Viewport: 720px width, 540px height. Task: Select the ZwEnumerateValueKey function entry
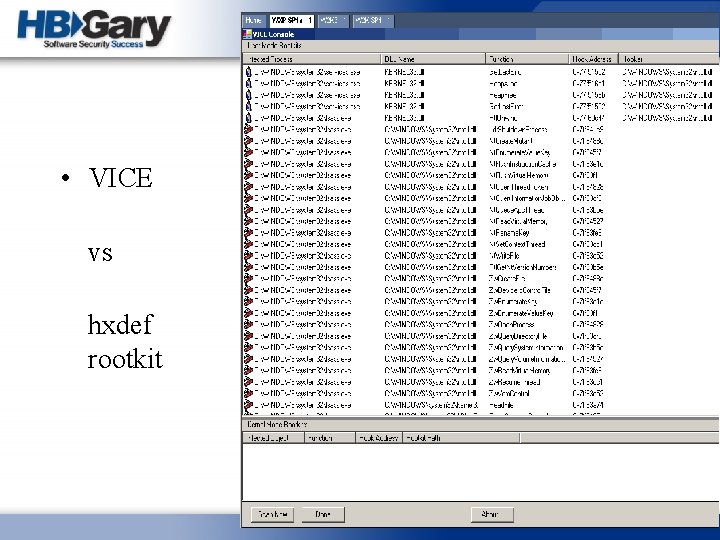coord(521,313)
